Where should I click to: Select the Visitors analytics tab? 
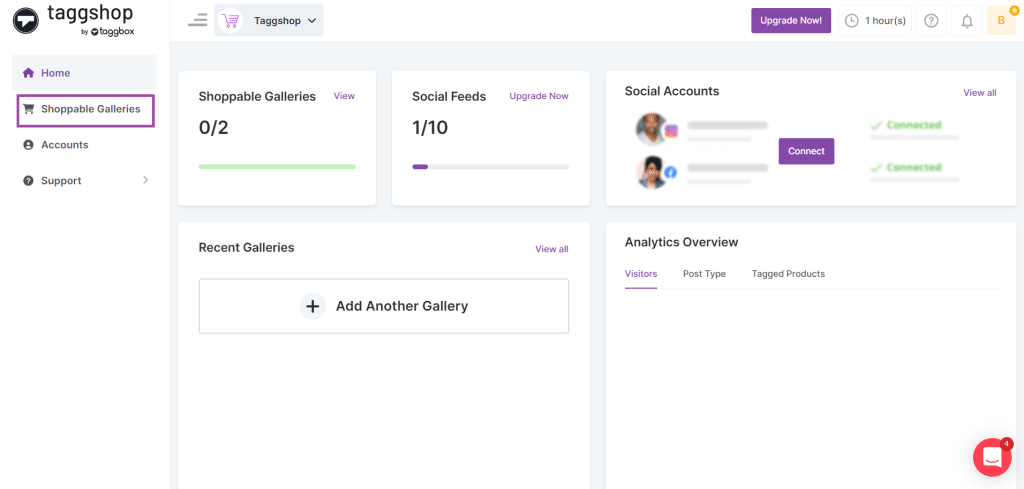pos(640,274)
